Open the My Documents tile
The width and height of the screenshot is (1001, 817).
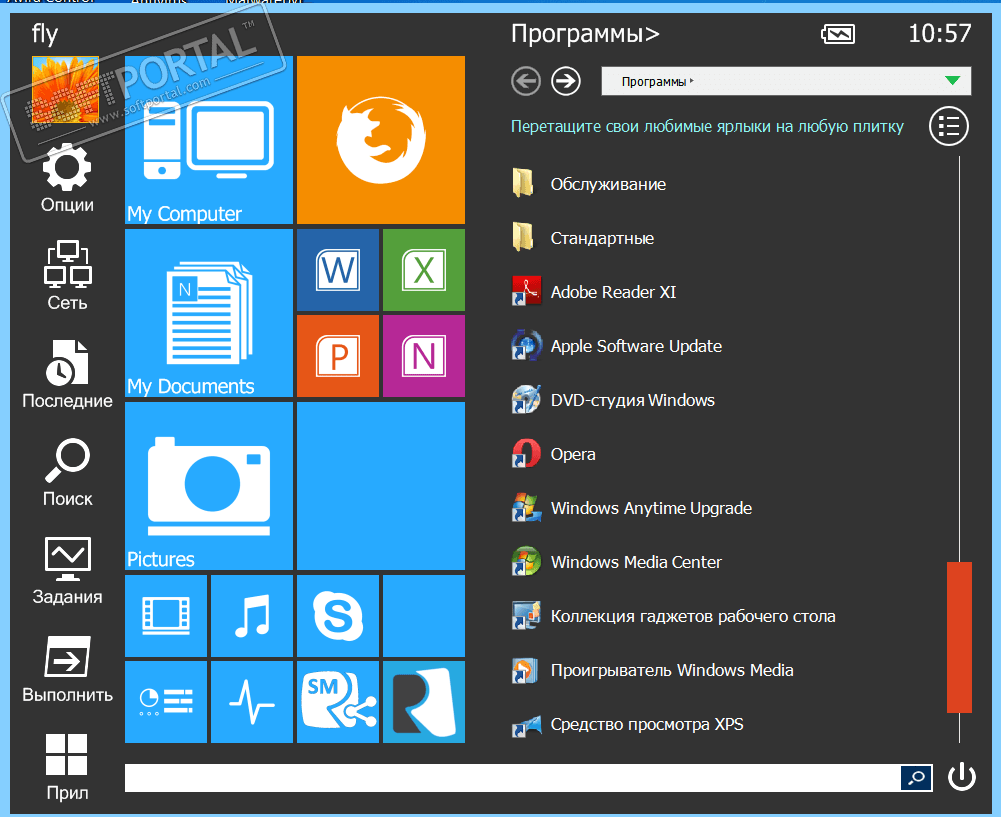click(x=209, y=313)
